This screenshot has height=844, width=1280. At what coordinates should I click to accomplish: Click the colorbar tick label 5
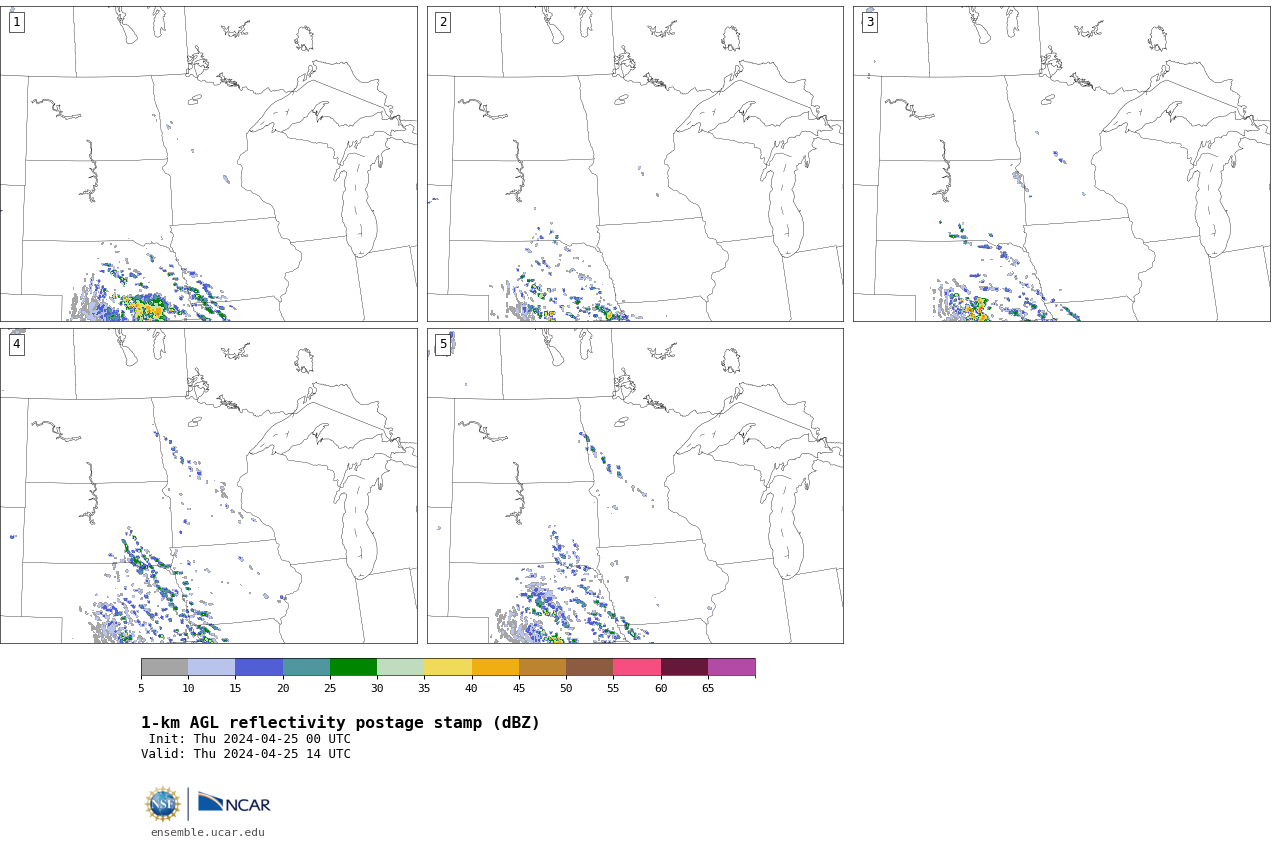(141, 688)
